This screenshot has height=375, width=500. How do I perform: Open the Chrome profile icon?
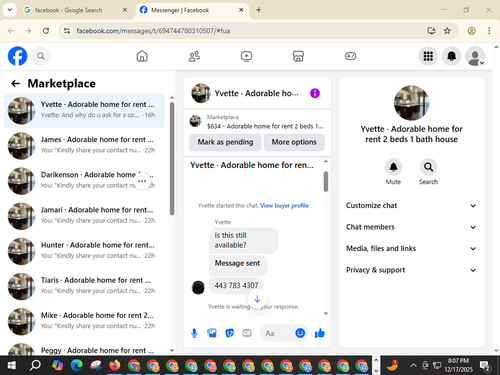tap(471, 31)
